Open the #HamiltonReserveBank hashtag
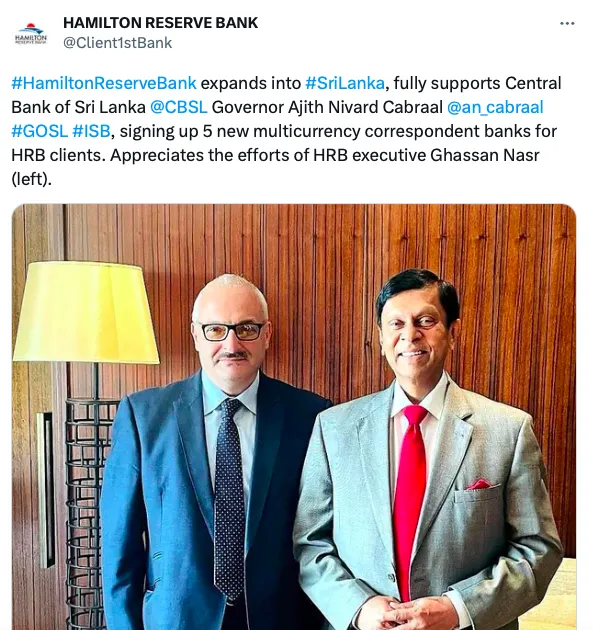The image size is (593, 630). (104, 83)
